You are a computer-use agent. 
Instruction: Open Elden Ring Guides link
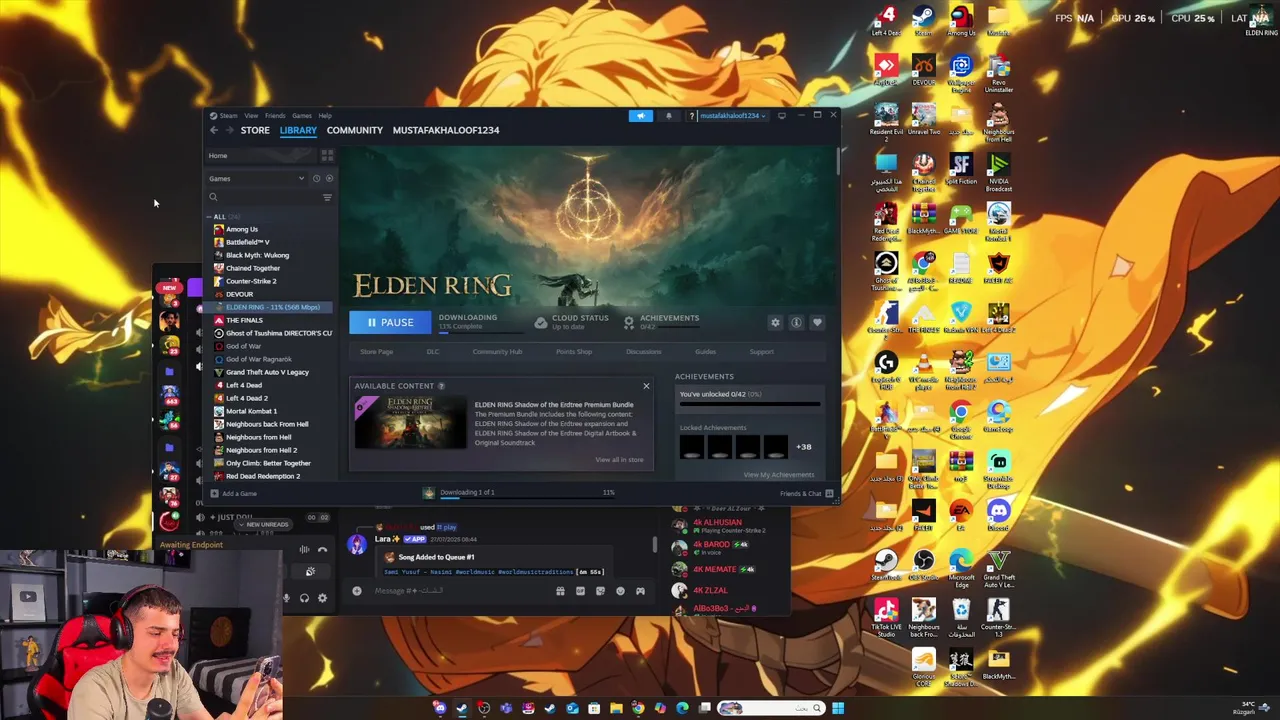tap(705, 352)
